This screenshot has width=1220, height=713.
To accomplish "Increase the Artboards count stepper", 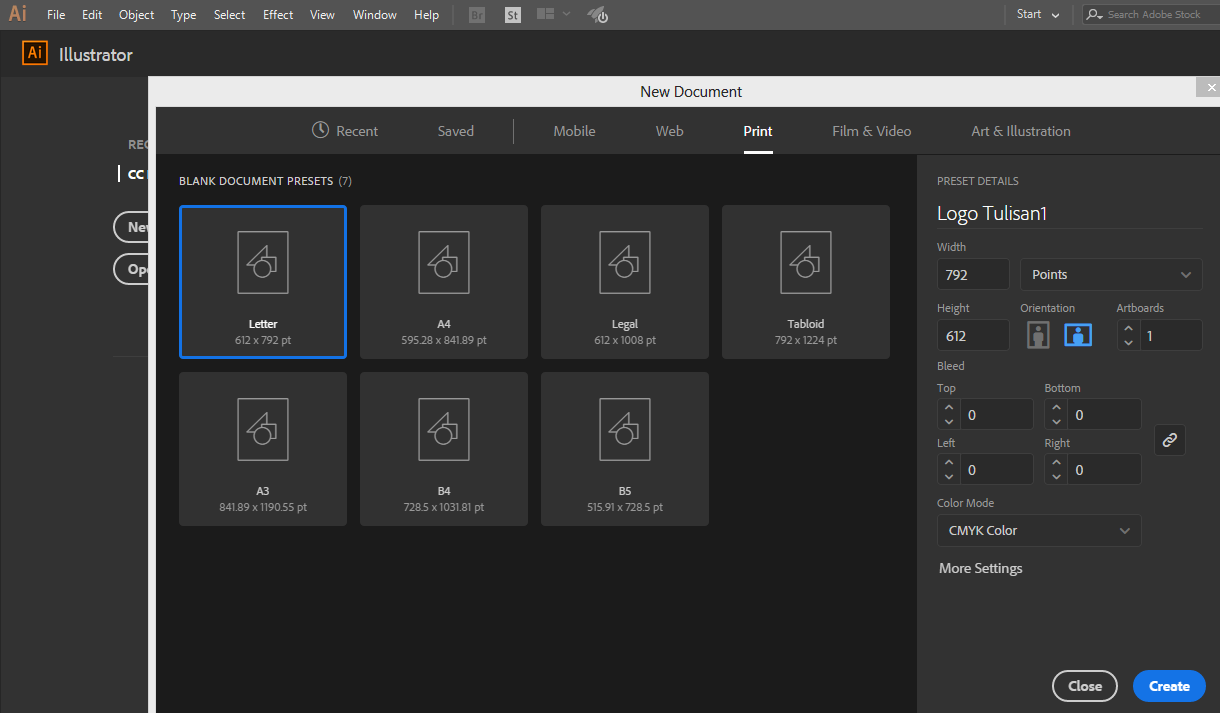I will 1128,328.
